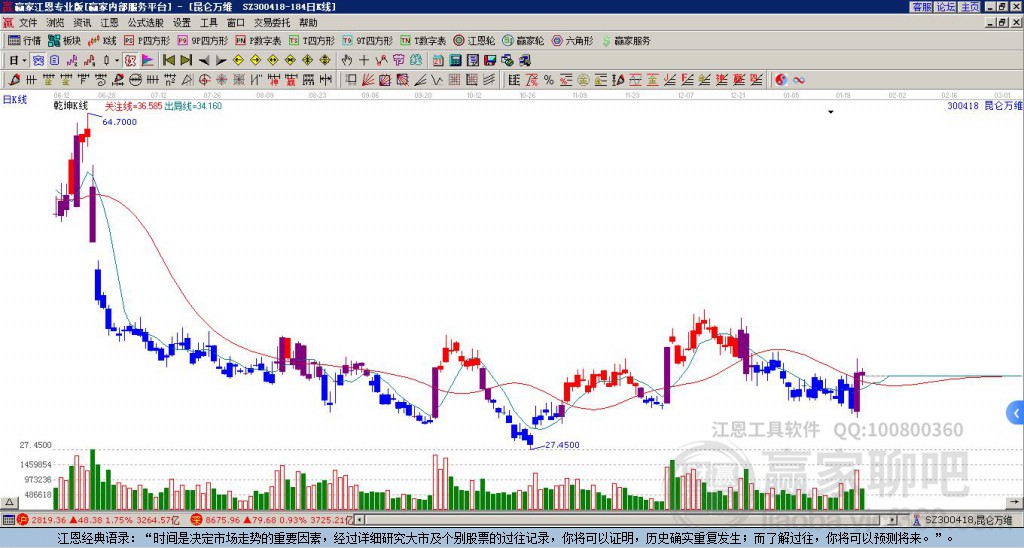Click the bottom scrollbar left arrow
Viewport: 1024px width, 548px height.
[359, 520]
